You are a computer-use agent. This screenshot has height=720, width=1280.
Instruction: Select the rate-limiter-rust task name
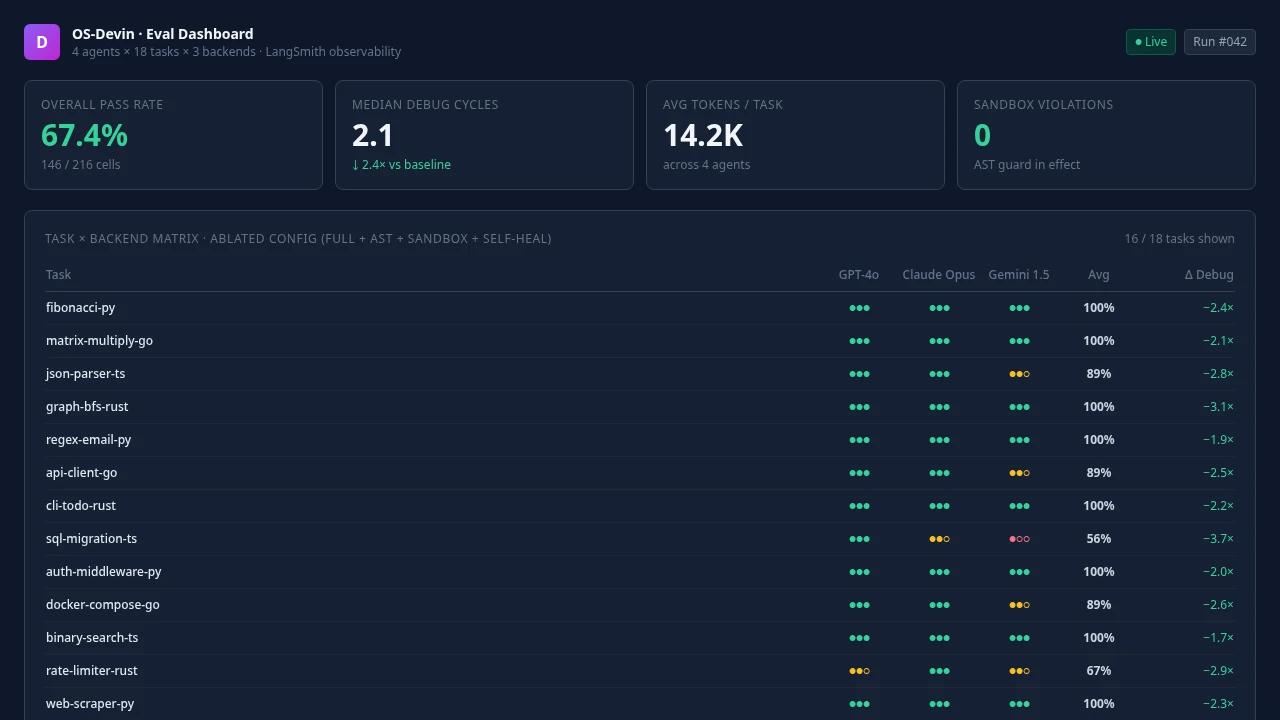[x=92, y=671]
